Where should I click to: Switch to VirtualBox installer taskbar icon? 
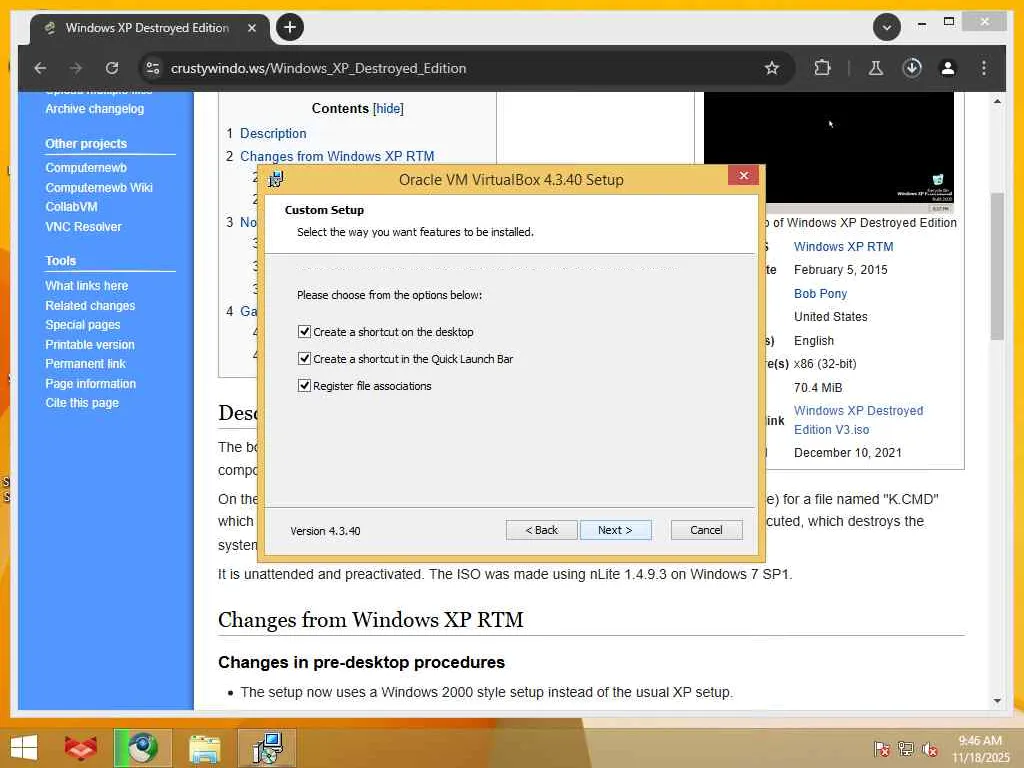tap(266, 748)
